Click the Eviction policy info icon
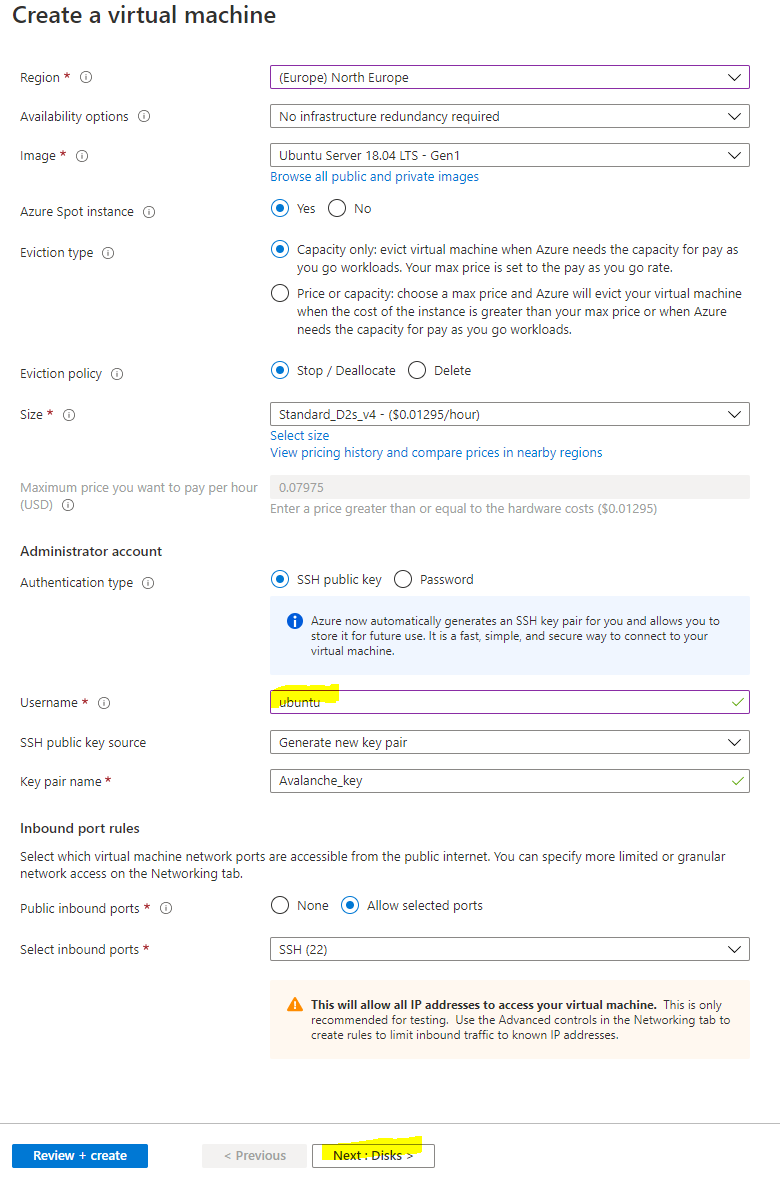The height and width of the screenshot is (1189, 780). click(117, 374)
